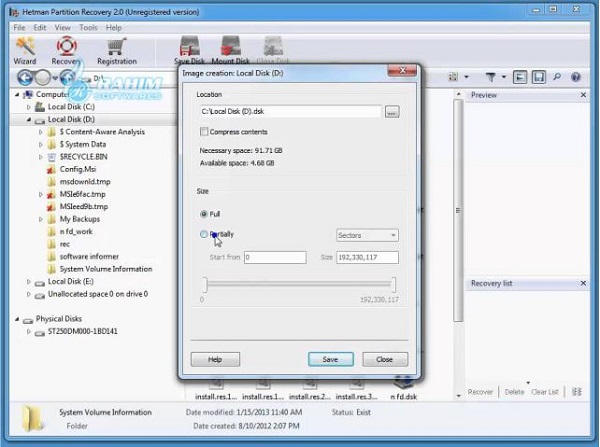Select the Full size radio button
Screen dimensions: 600x447
(x=204, y=214)
